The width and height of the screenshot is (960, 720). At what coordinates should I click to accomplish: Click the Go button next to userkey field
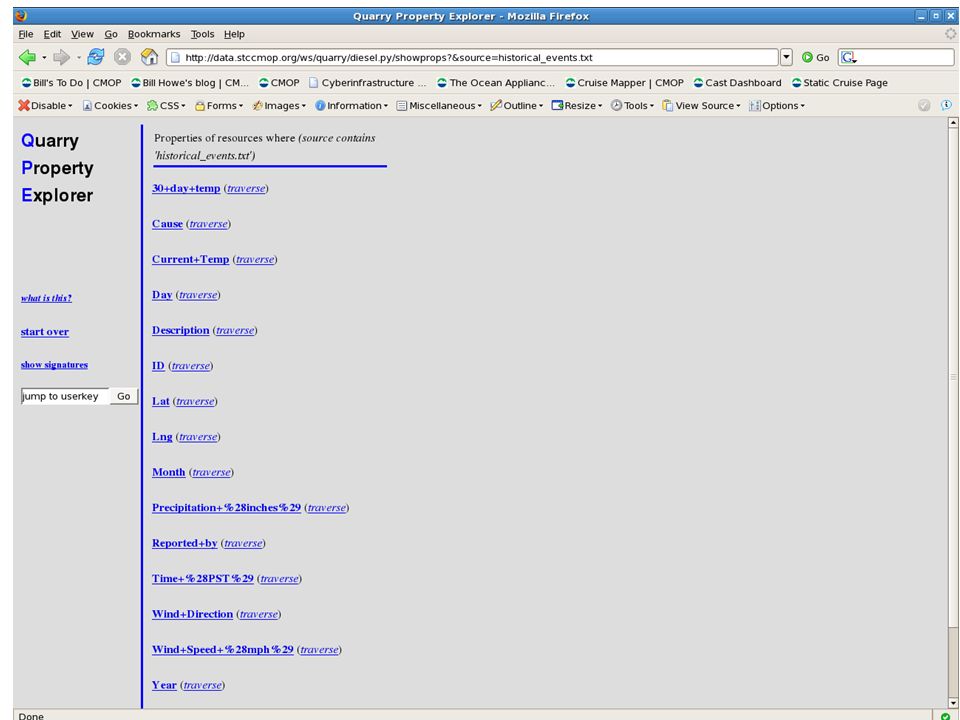[124, 396]
